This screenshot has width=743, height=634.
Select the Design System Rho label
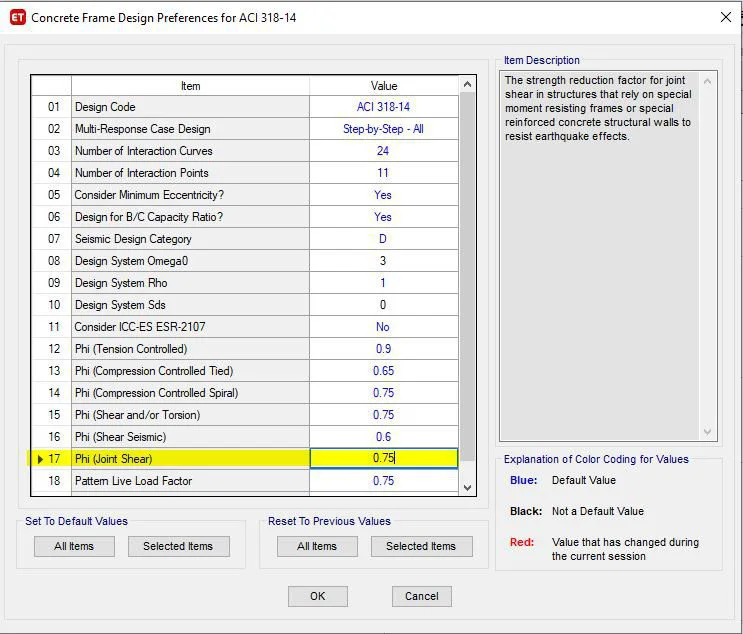pos(121,282)
